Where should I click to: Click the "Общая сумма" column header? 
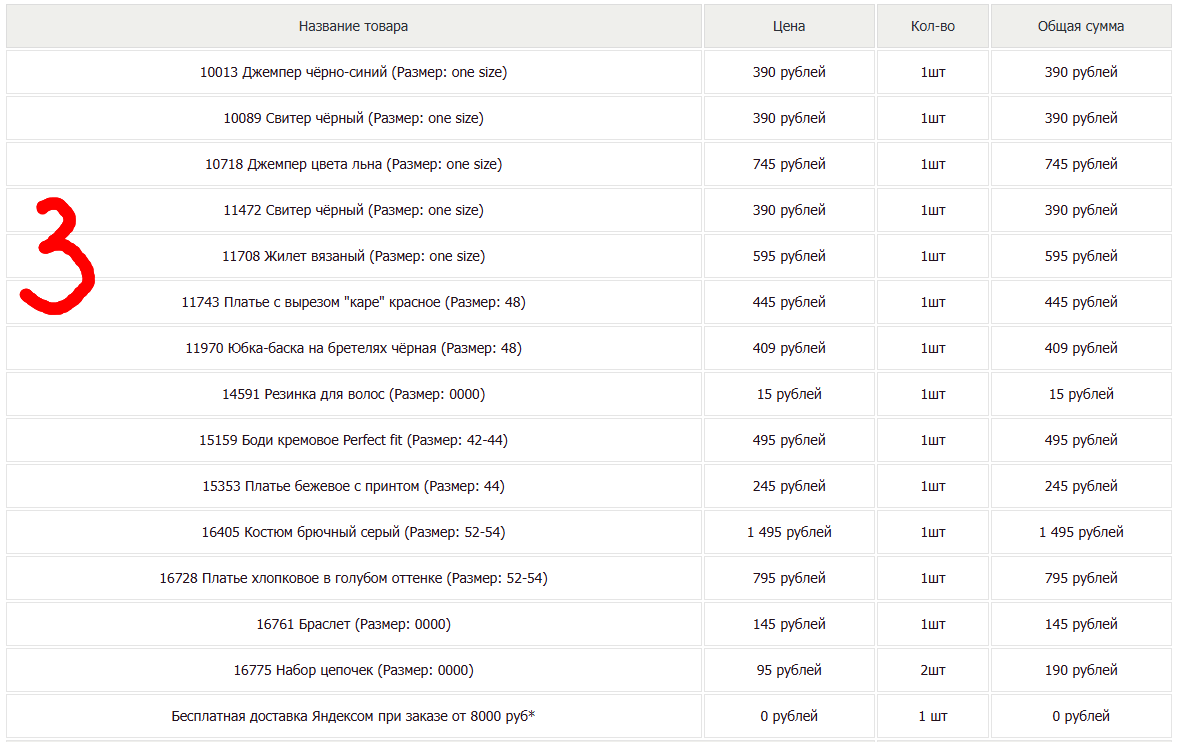(1080, 26)
